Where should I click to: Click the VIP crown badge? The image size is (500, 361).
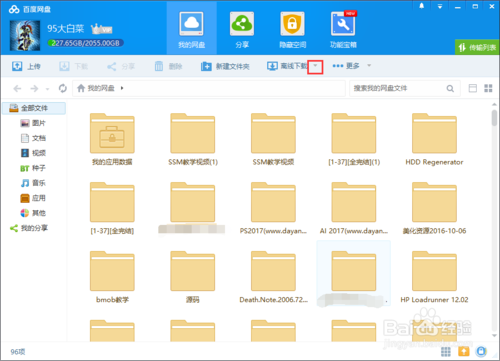click(102, 29)
